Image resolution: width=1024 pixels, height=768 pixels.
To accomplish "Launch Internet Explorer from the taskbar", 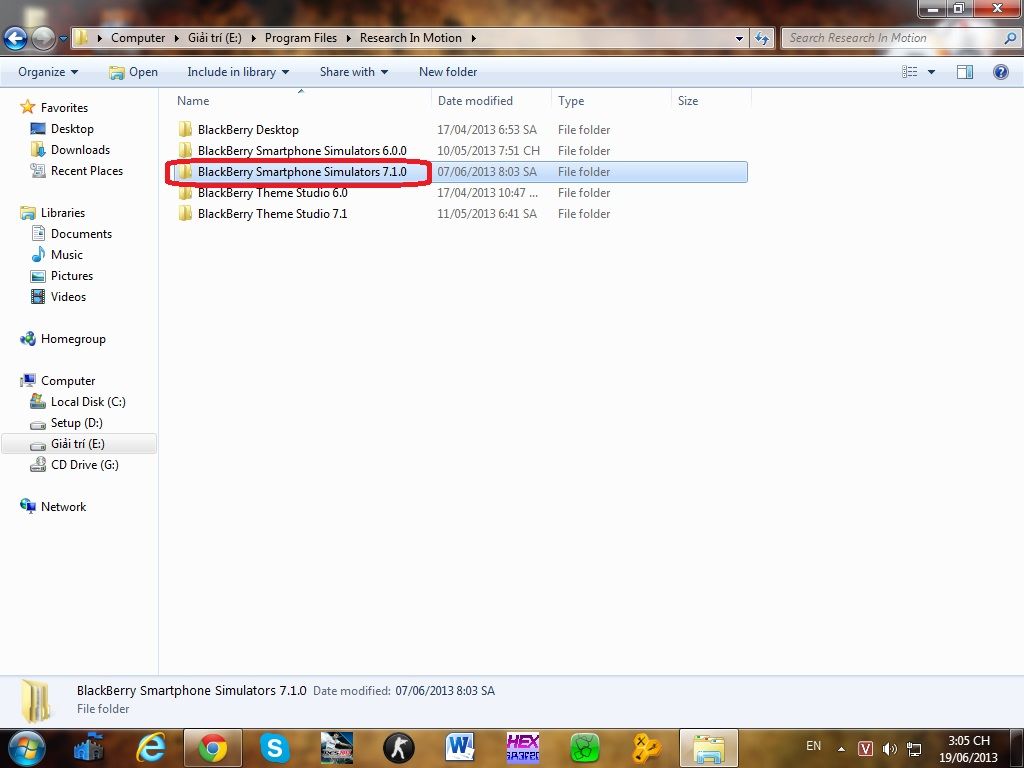I will (151, 748).
